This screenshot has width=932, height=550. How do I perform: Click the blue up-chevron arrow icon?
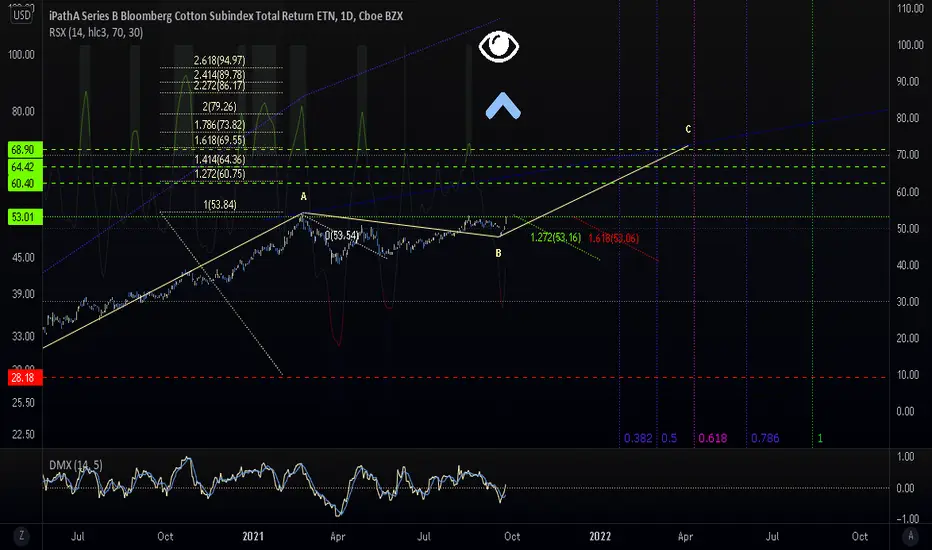point(503,106)
